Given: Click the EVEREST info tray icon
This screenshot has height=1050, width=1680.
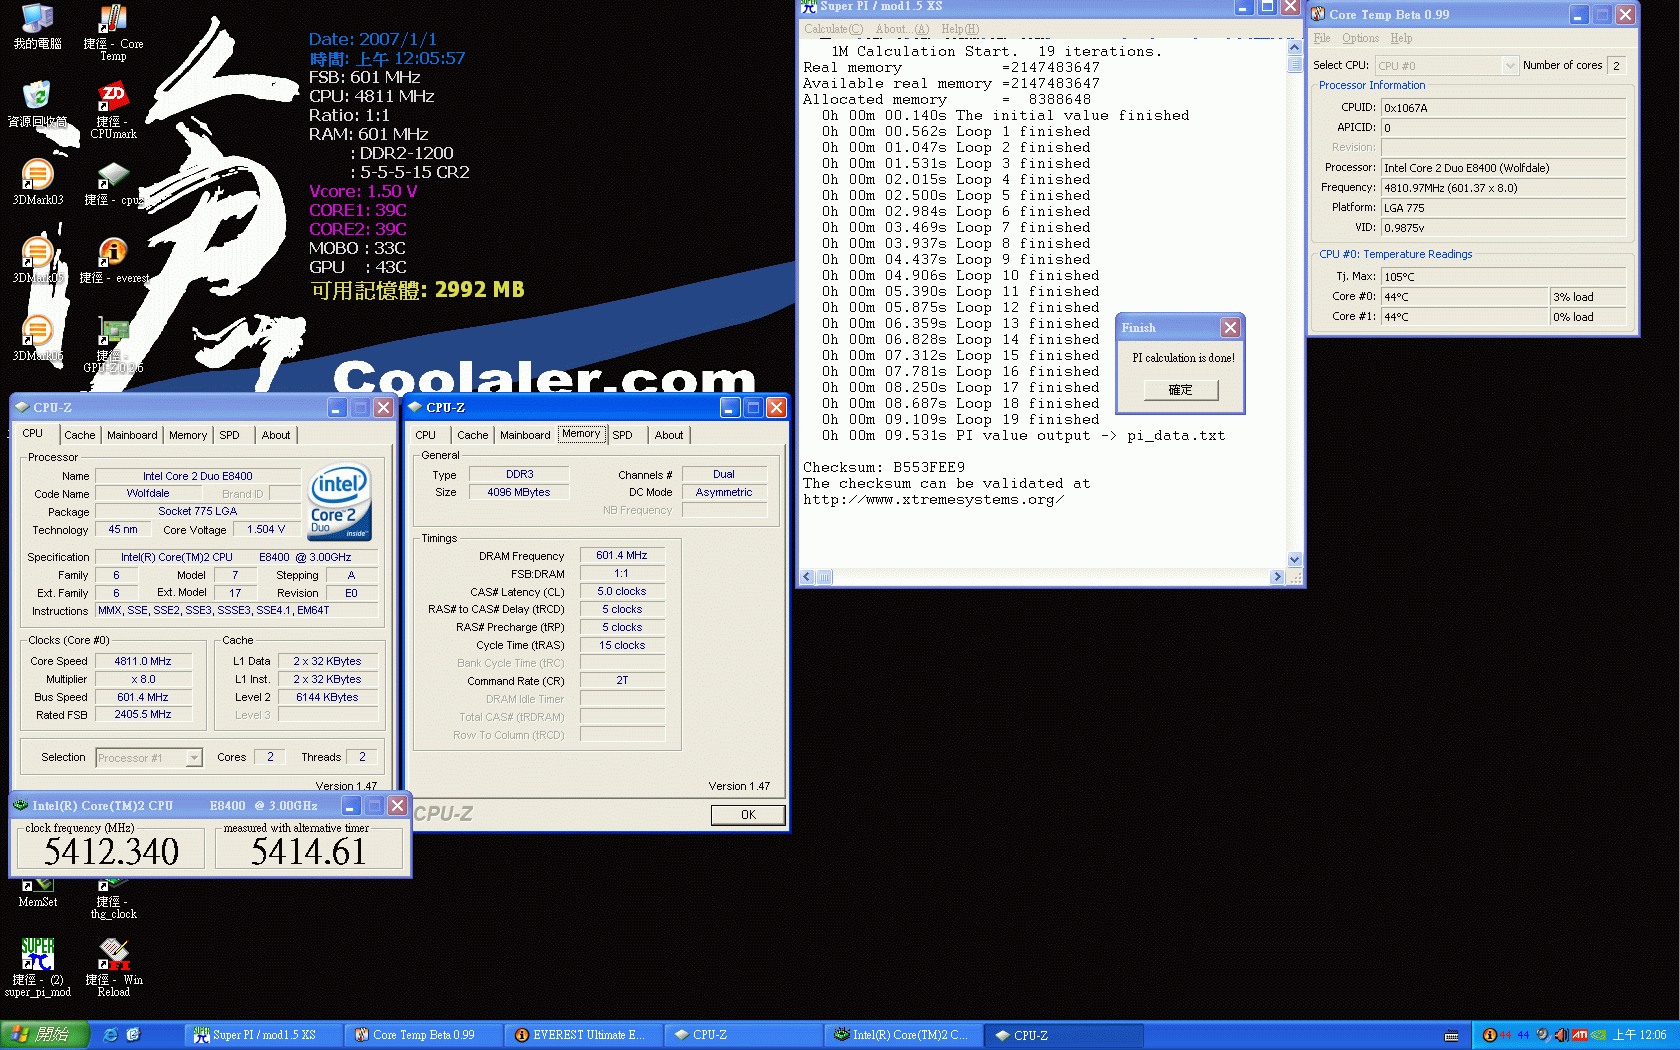Looking at the screenshot, I should click(x=1489, y=1035).
